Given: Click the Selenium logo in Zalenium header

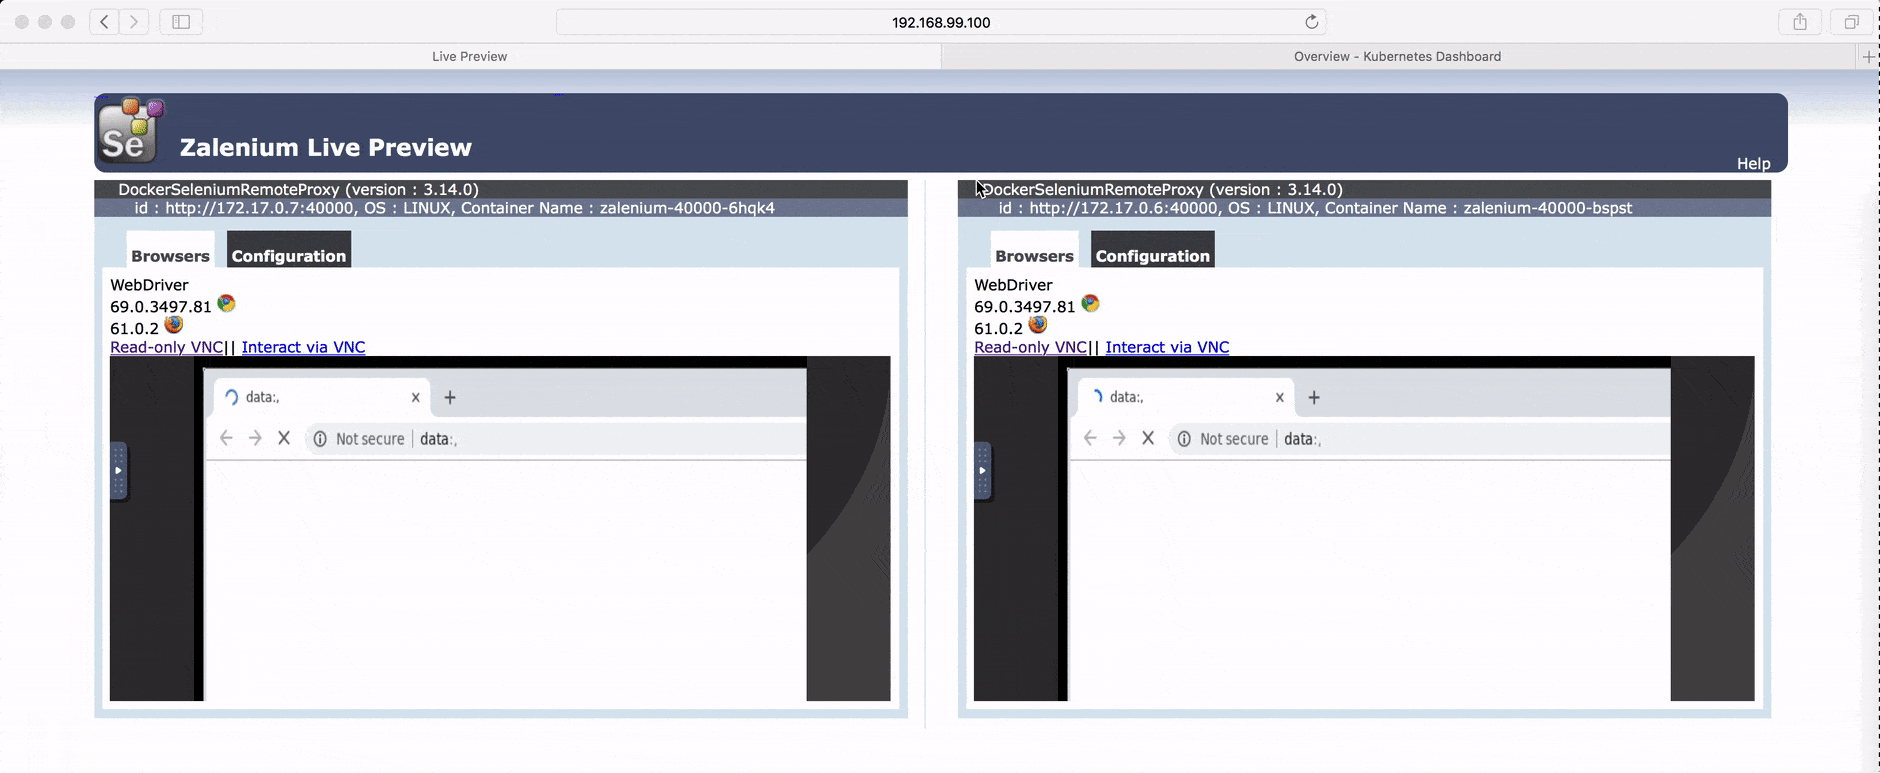Looking at the screenshot, I should (130, 131).
